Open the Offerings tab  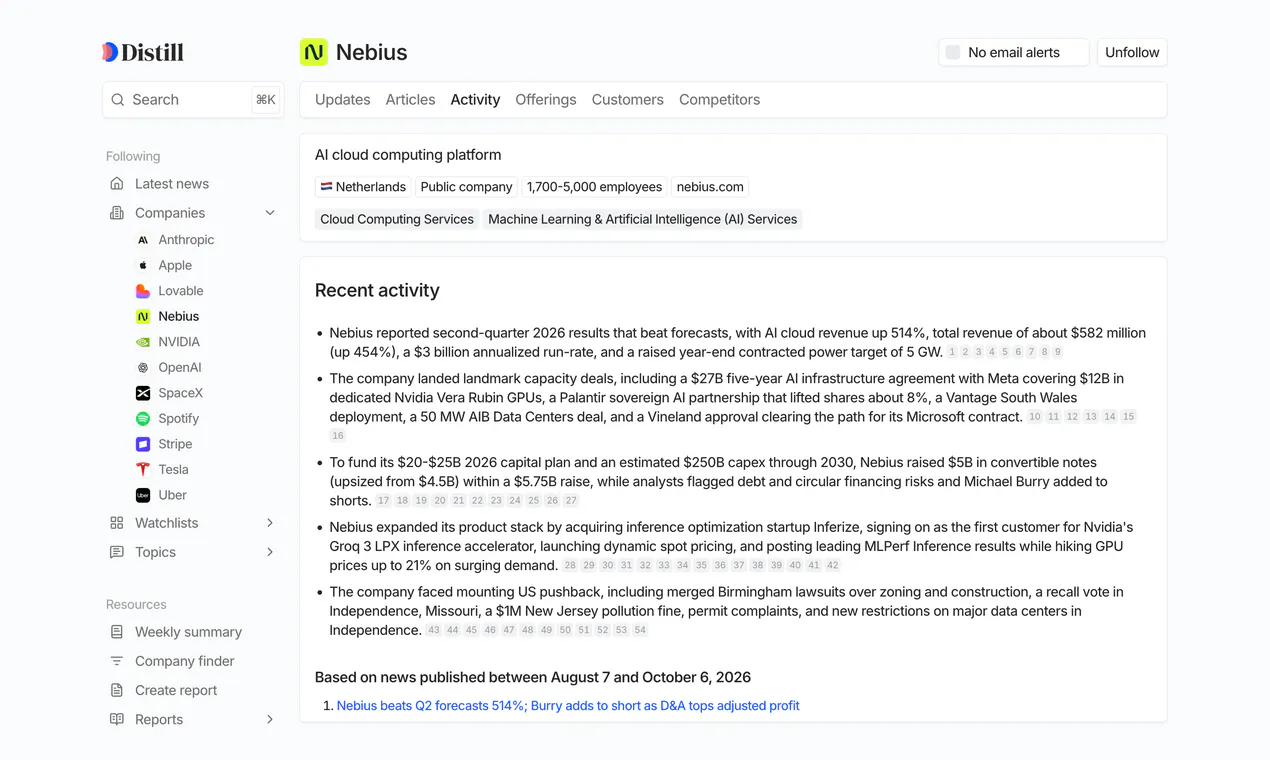click(x=546, y=100)
